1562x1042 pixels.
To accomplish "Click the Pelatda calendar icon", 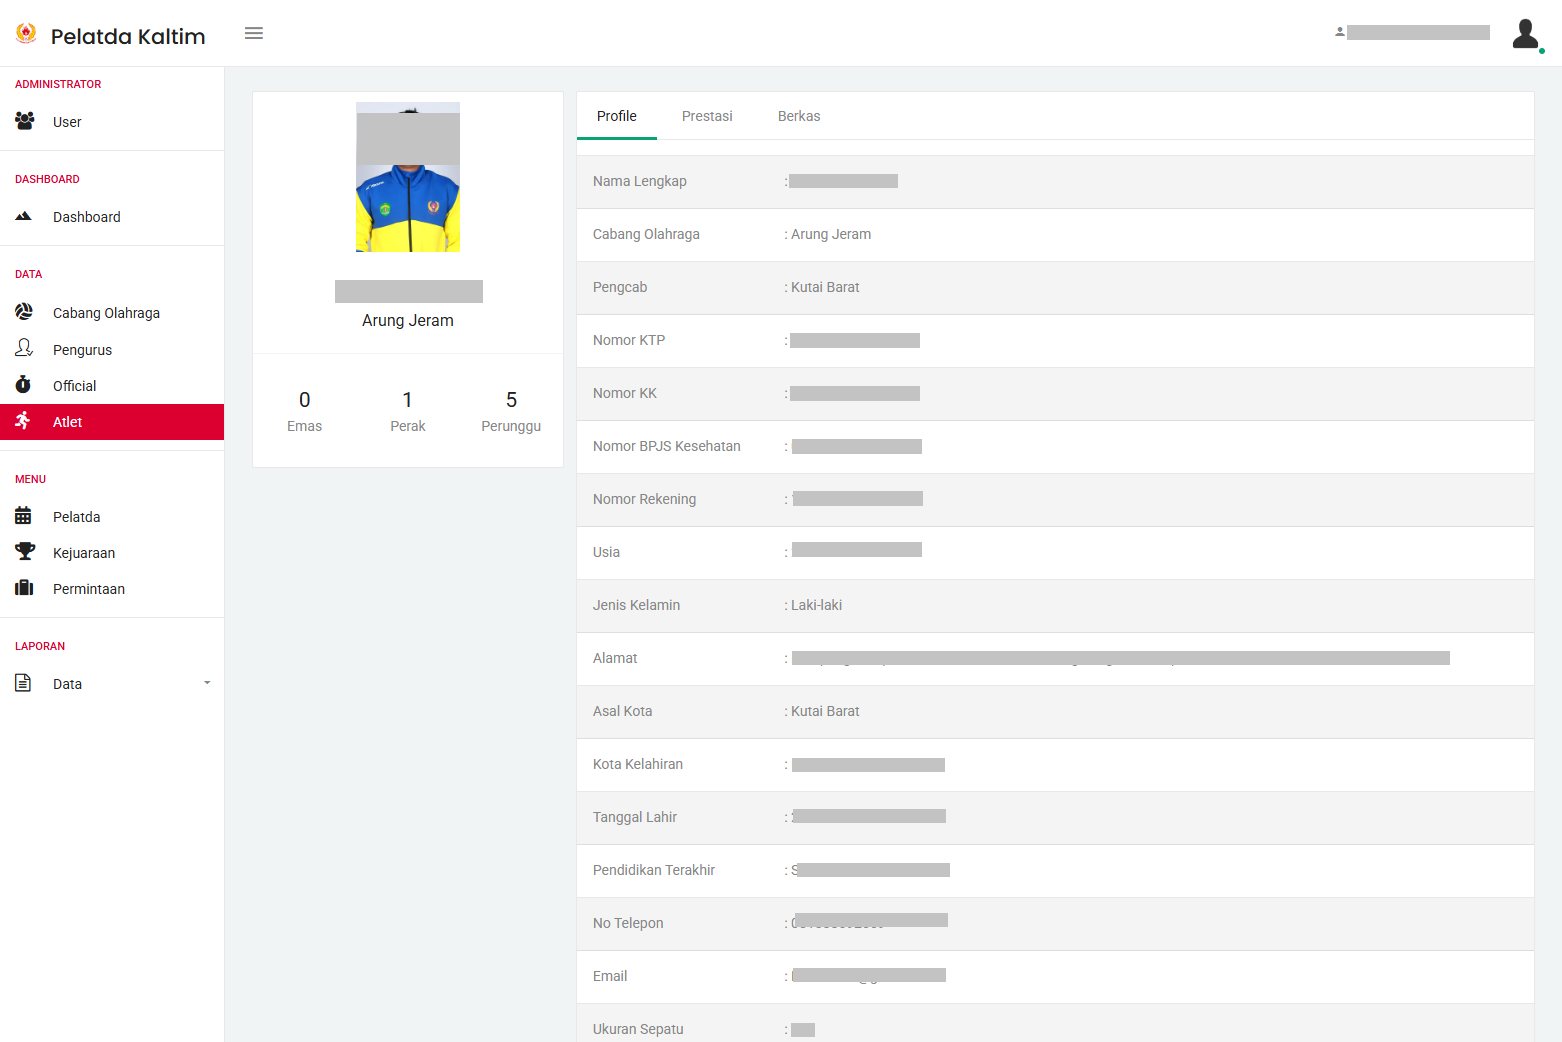I will pyautogui.click(x=24, y=516).
